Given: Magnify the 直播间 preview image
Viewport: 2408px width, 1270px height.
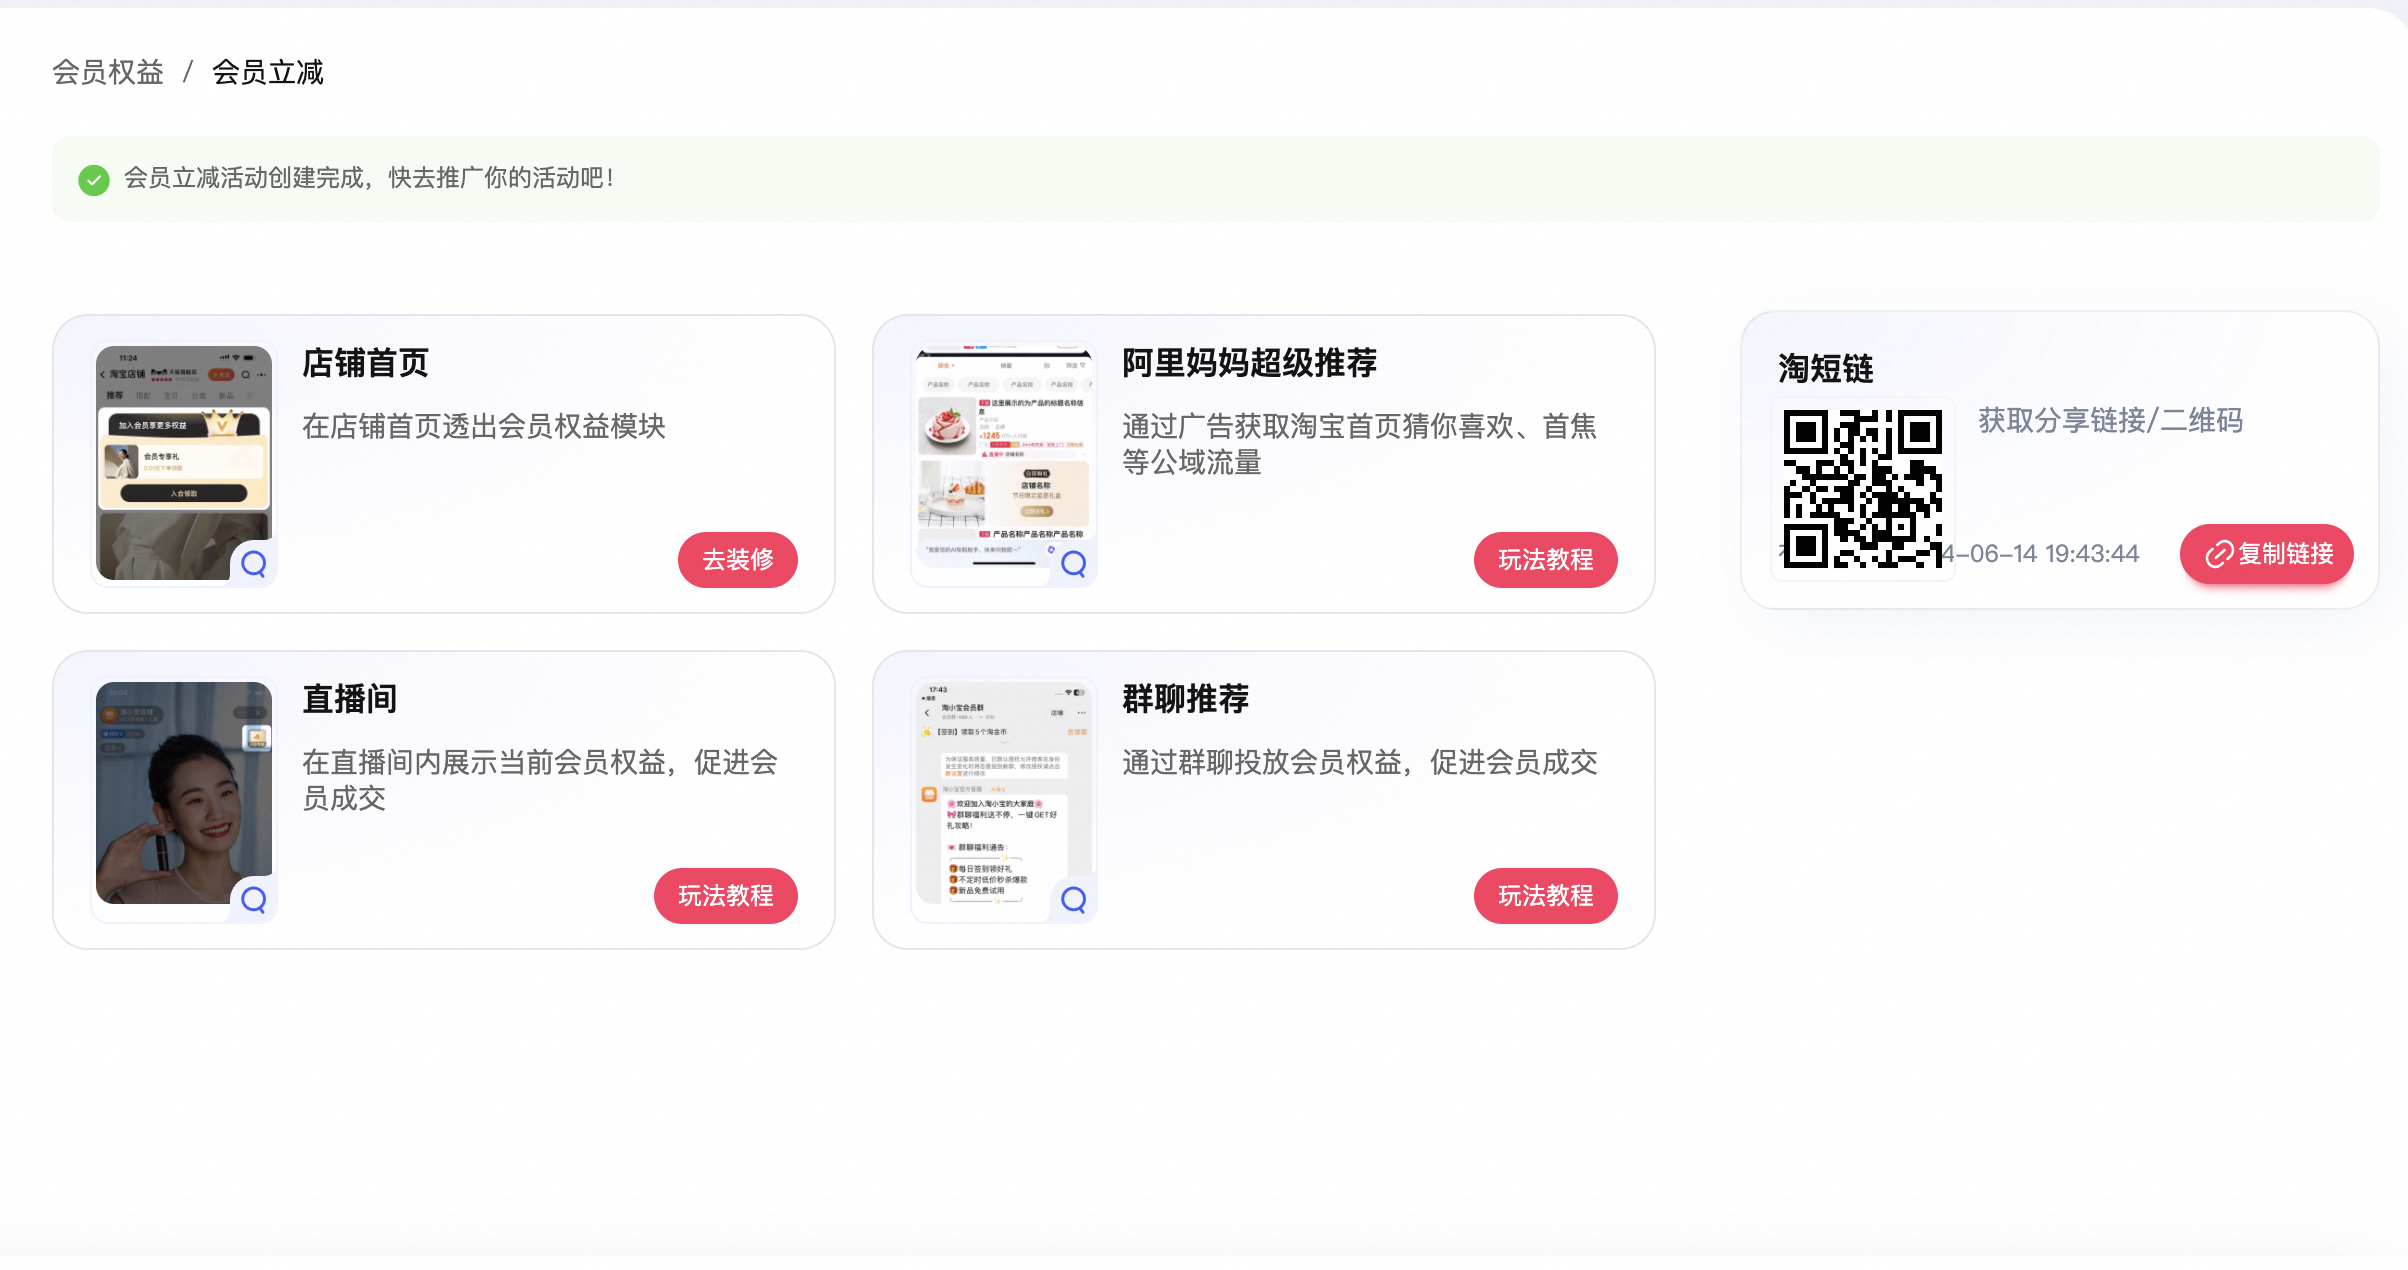Looking at the screenshot, I should tap(254, 900).
